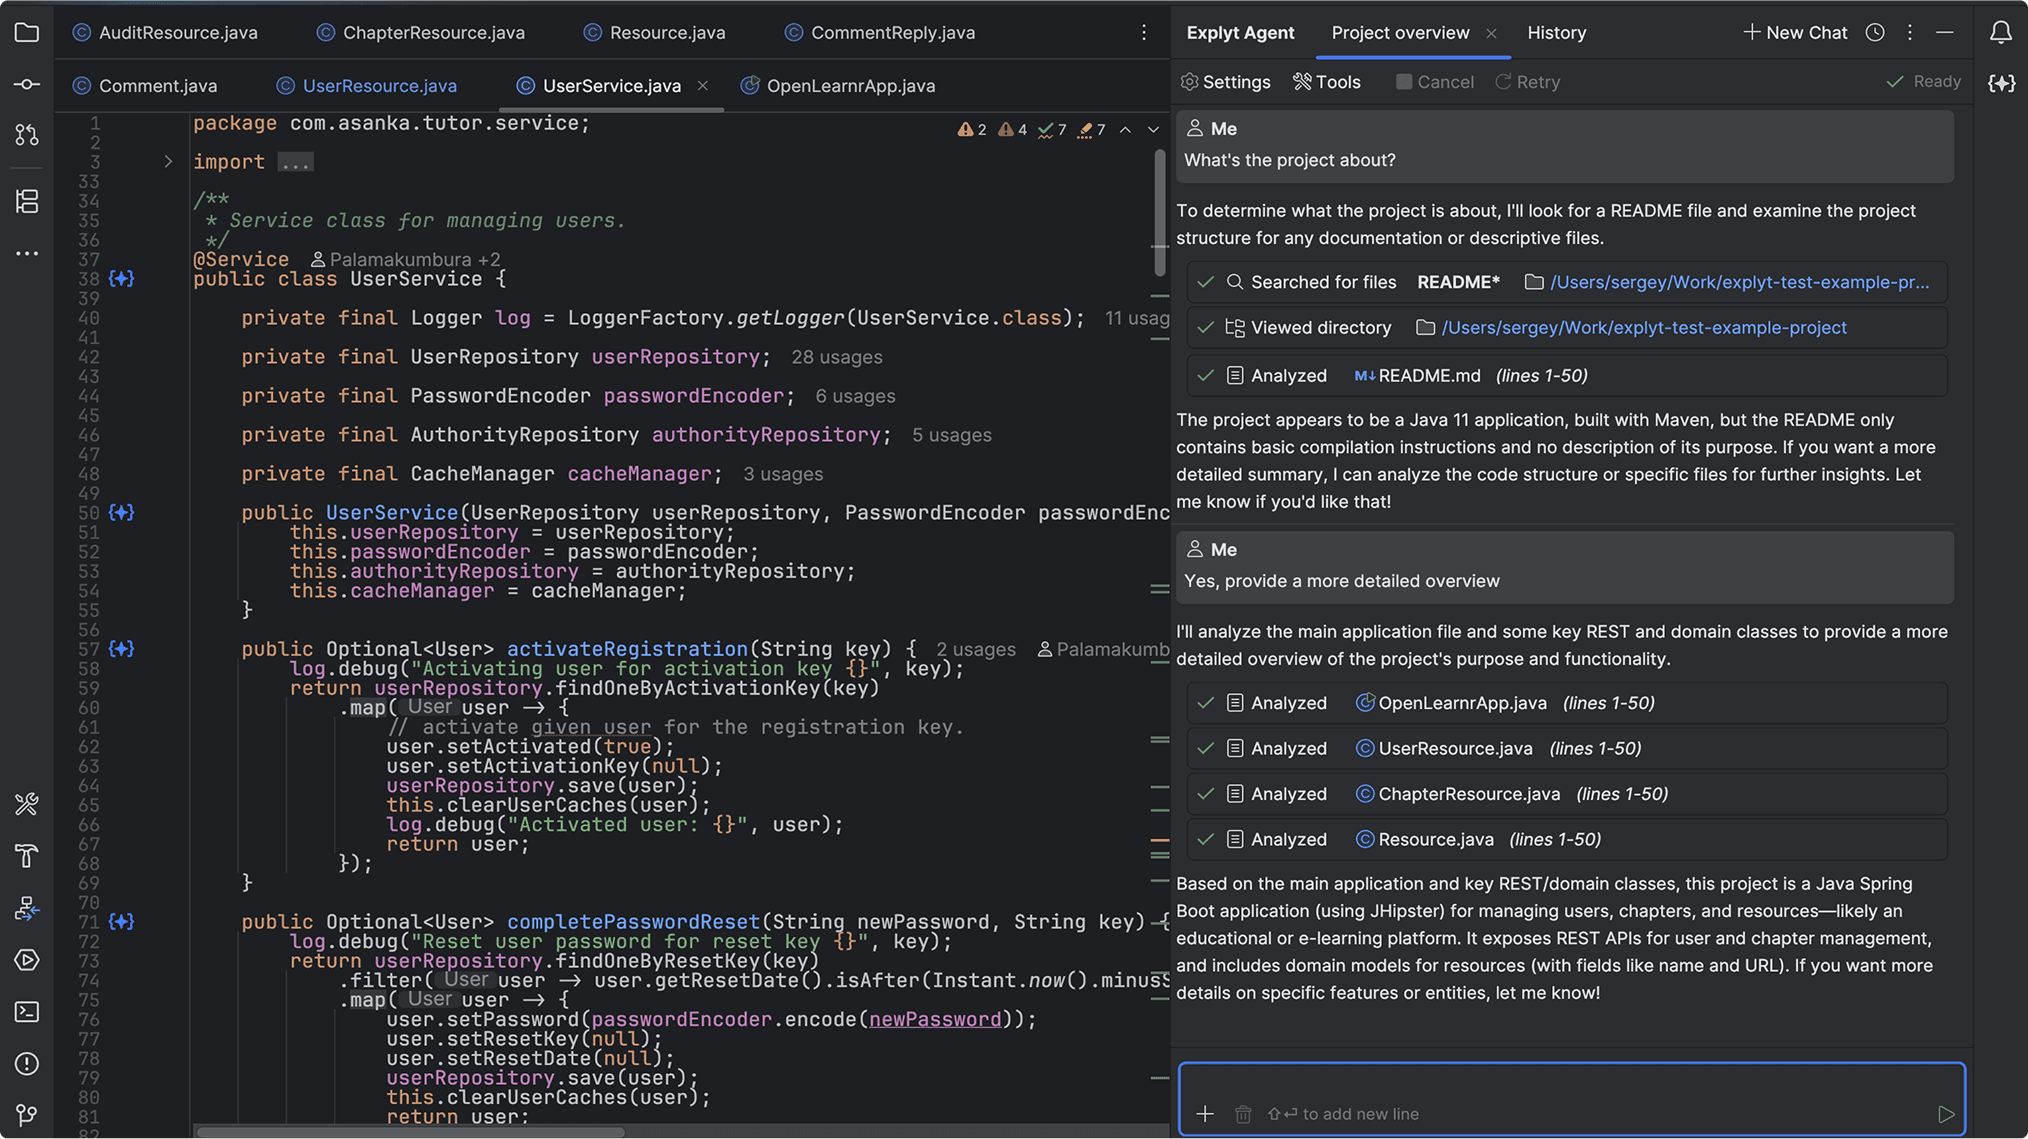Switch to the History tab
The image size is (2028, 1139).
(1556, 33)
